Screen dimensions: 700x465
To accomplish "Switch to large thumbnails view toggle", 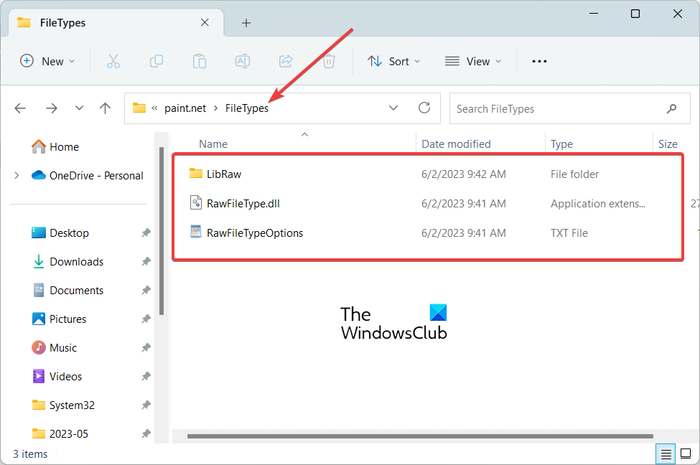I will (685, 454).
